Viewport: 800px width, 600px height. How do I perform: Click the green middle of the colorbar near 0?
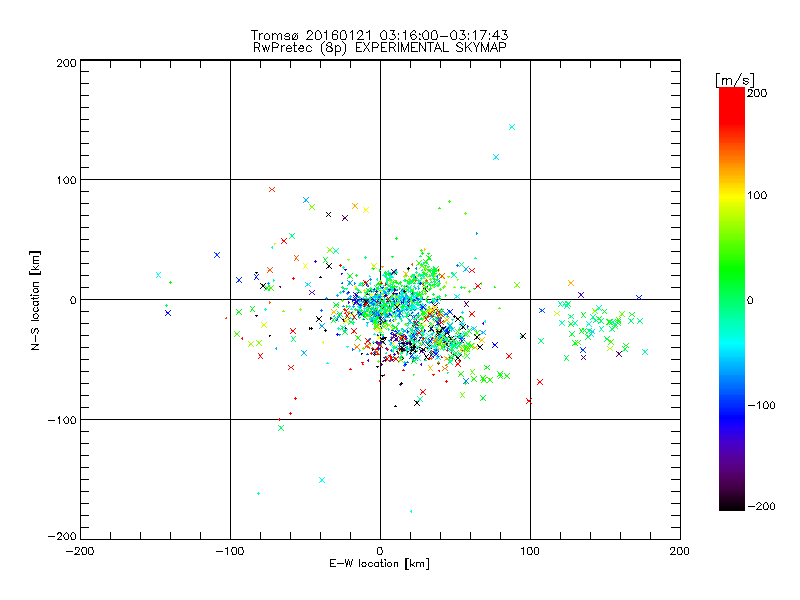tap(732, 299)
